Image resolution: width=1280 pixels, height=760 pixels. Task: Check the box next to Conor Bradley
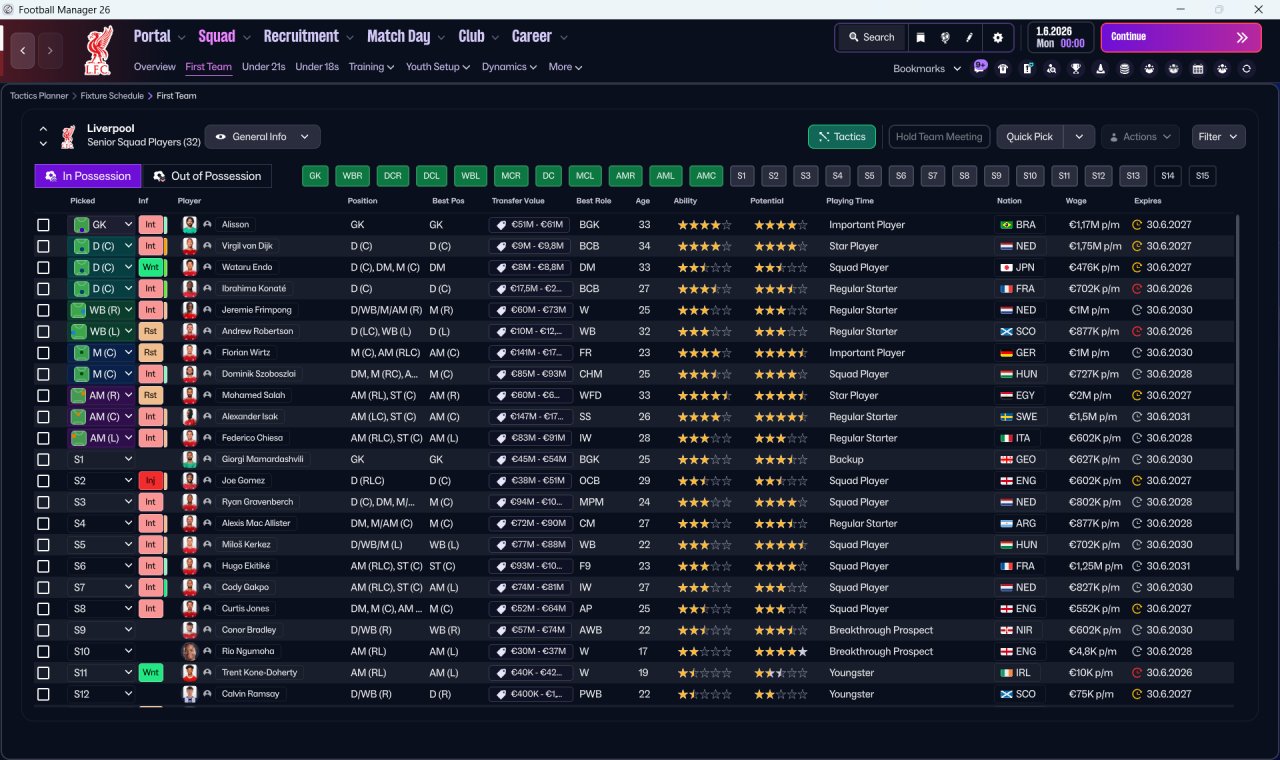coord(43,631)
